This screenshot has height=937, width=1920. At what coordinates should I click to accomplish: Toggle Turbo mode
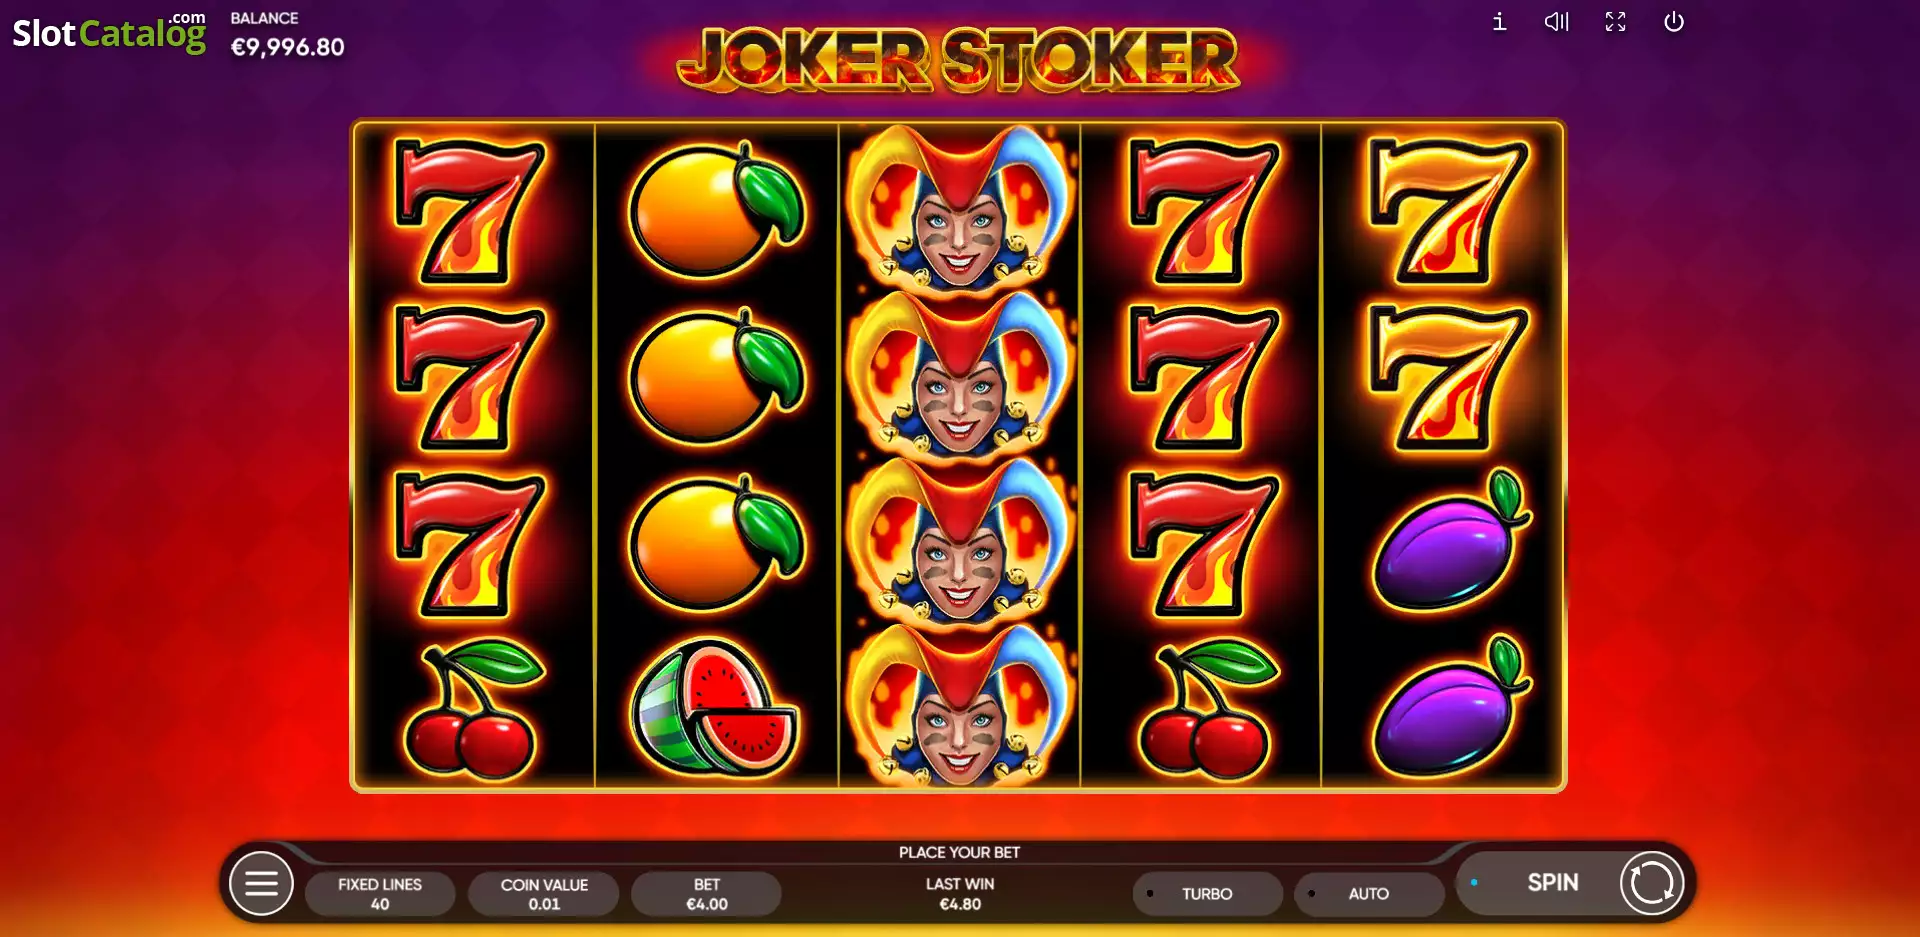point(1207,893)
